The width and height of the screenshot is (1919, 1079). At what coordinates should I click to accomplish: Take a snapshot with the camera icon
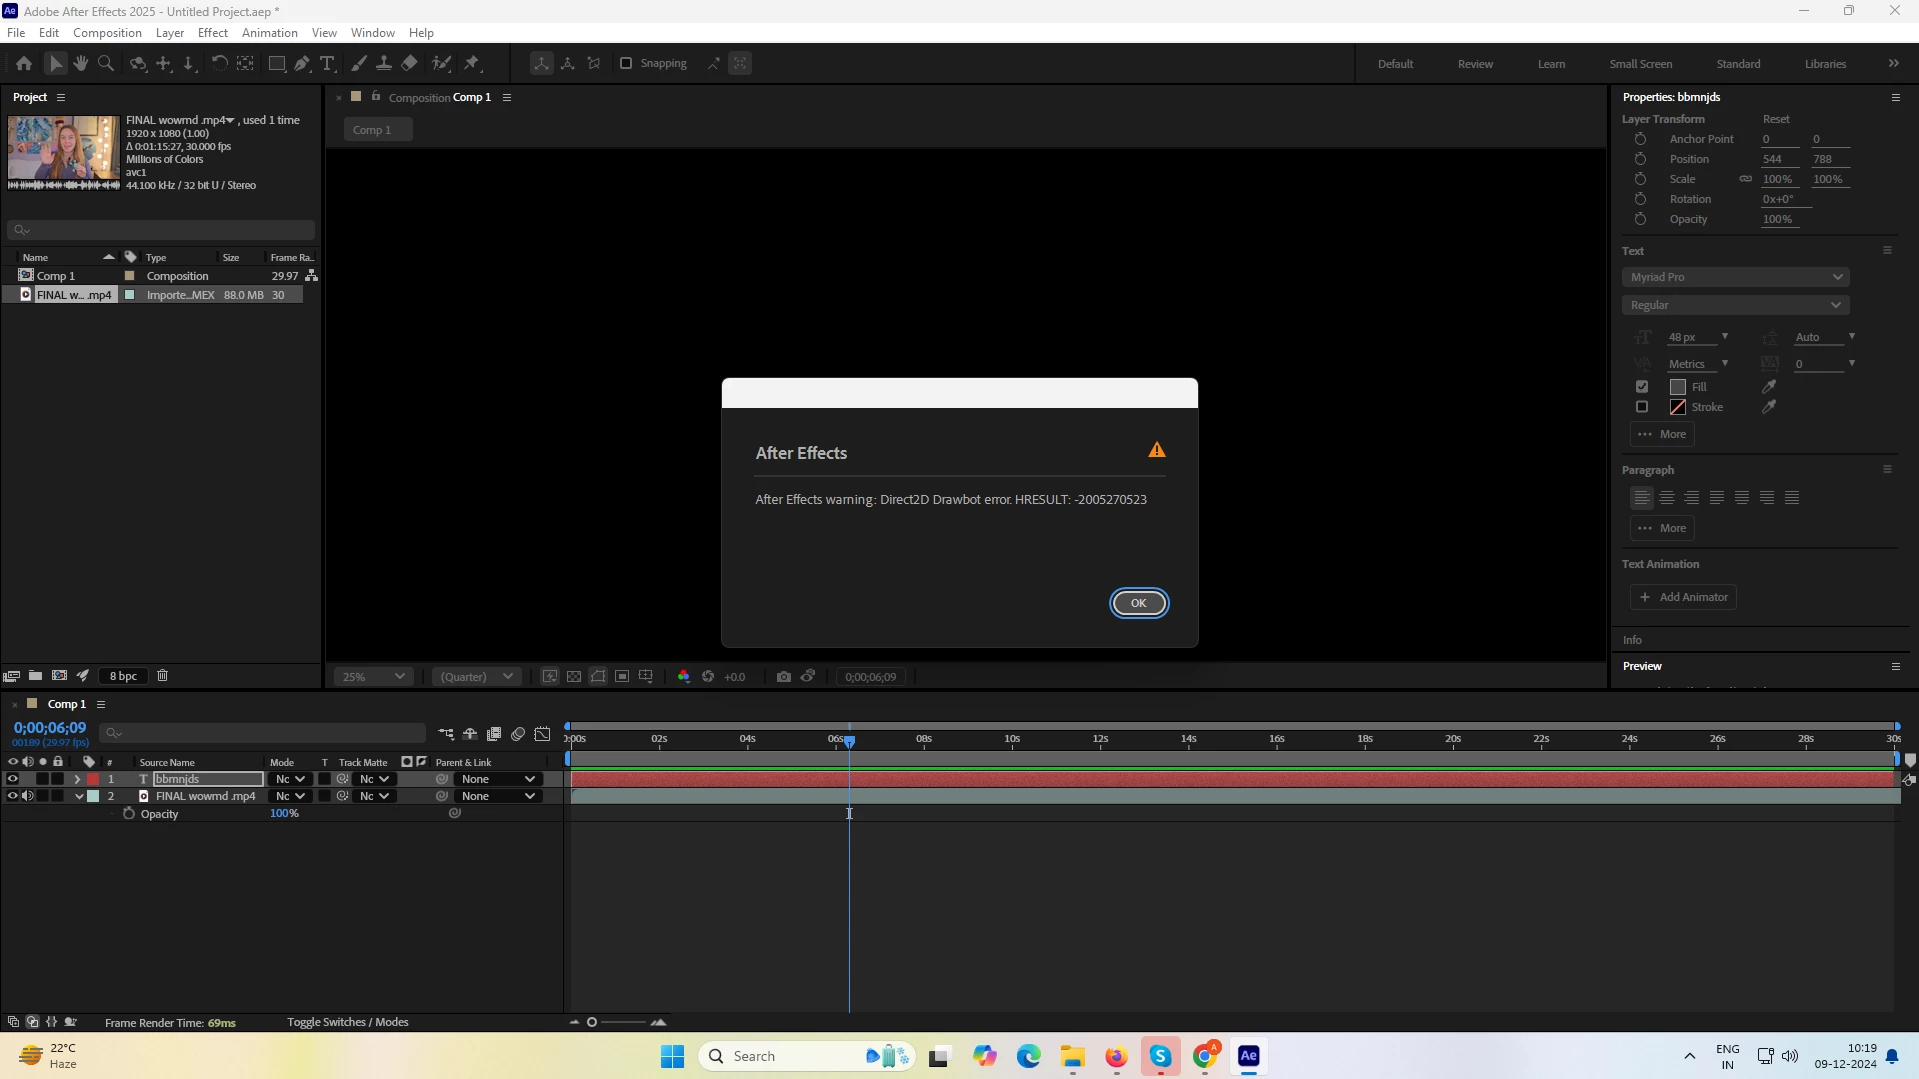tap(783, 677)
